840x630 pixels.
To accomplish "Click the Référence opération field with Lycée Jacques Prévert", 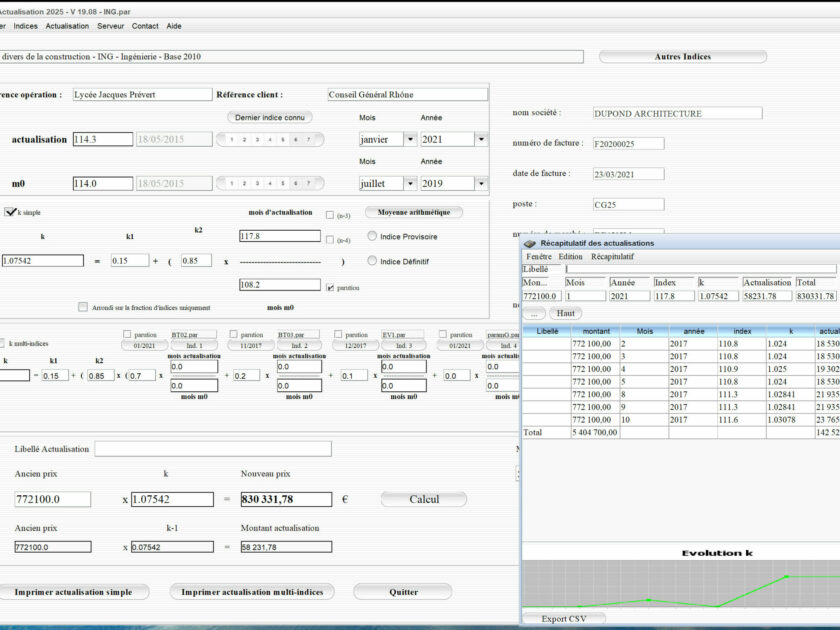I will point(142,95).
